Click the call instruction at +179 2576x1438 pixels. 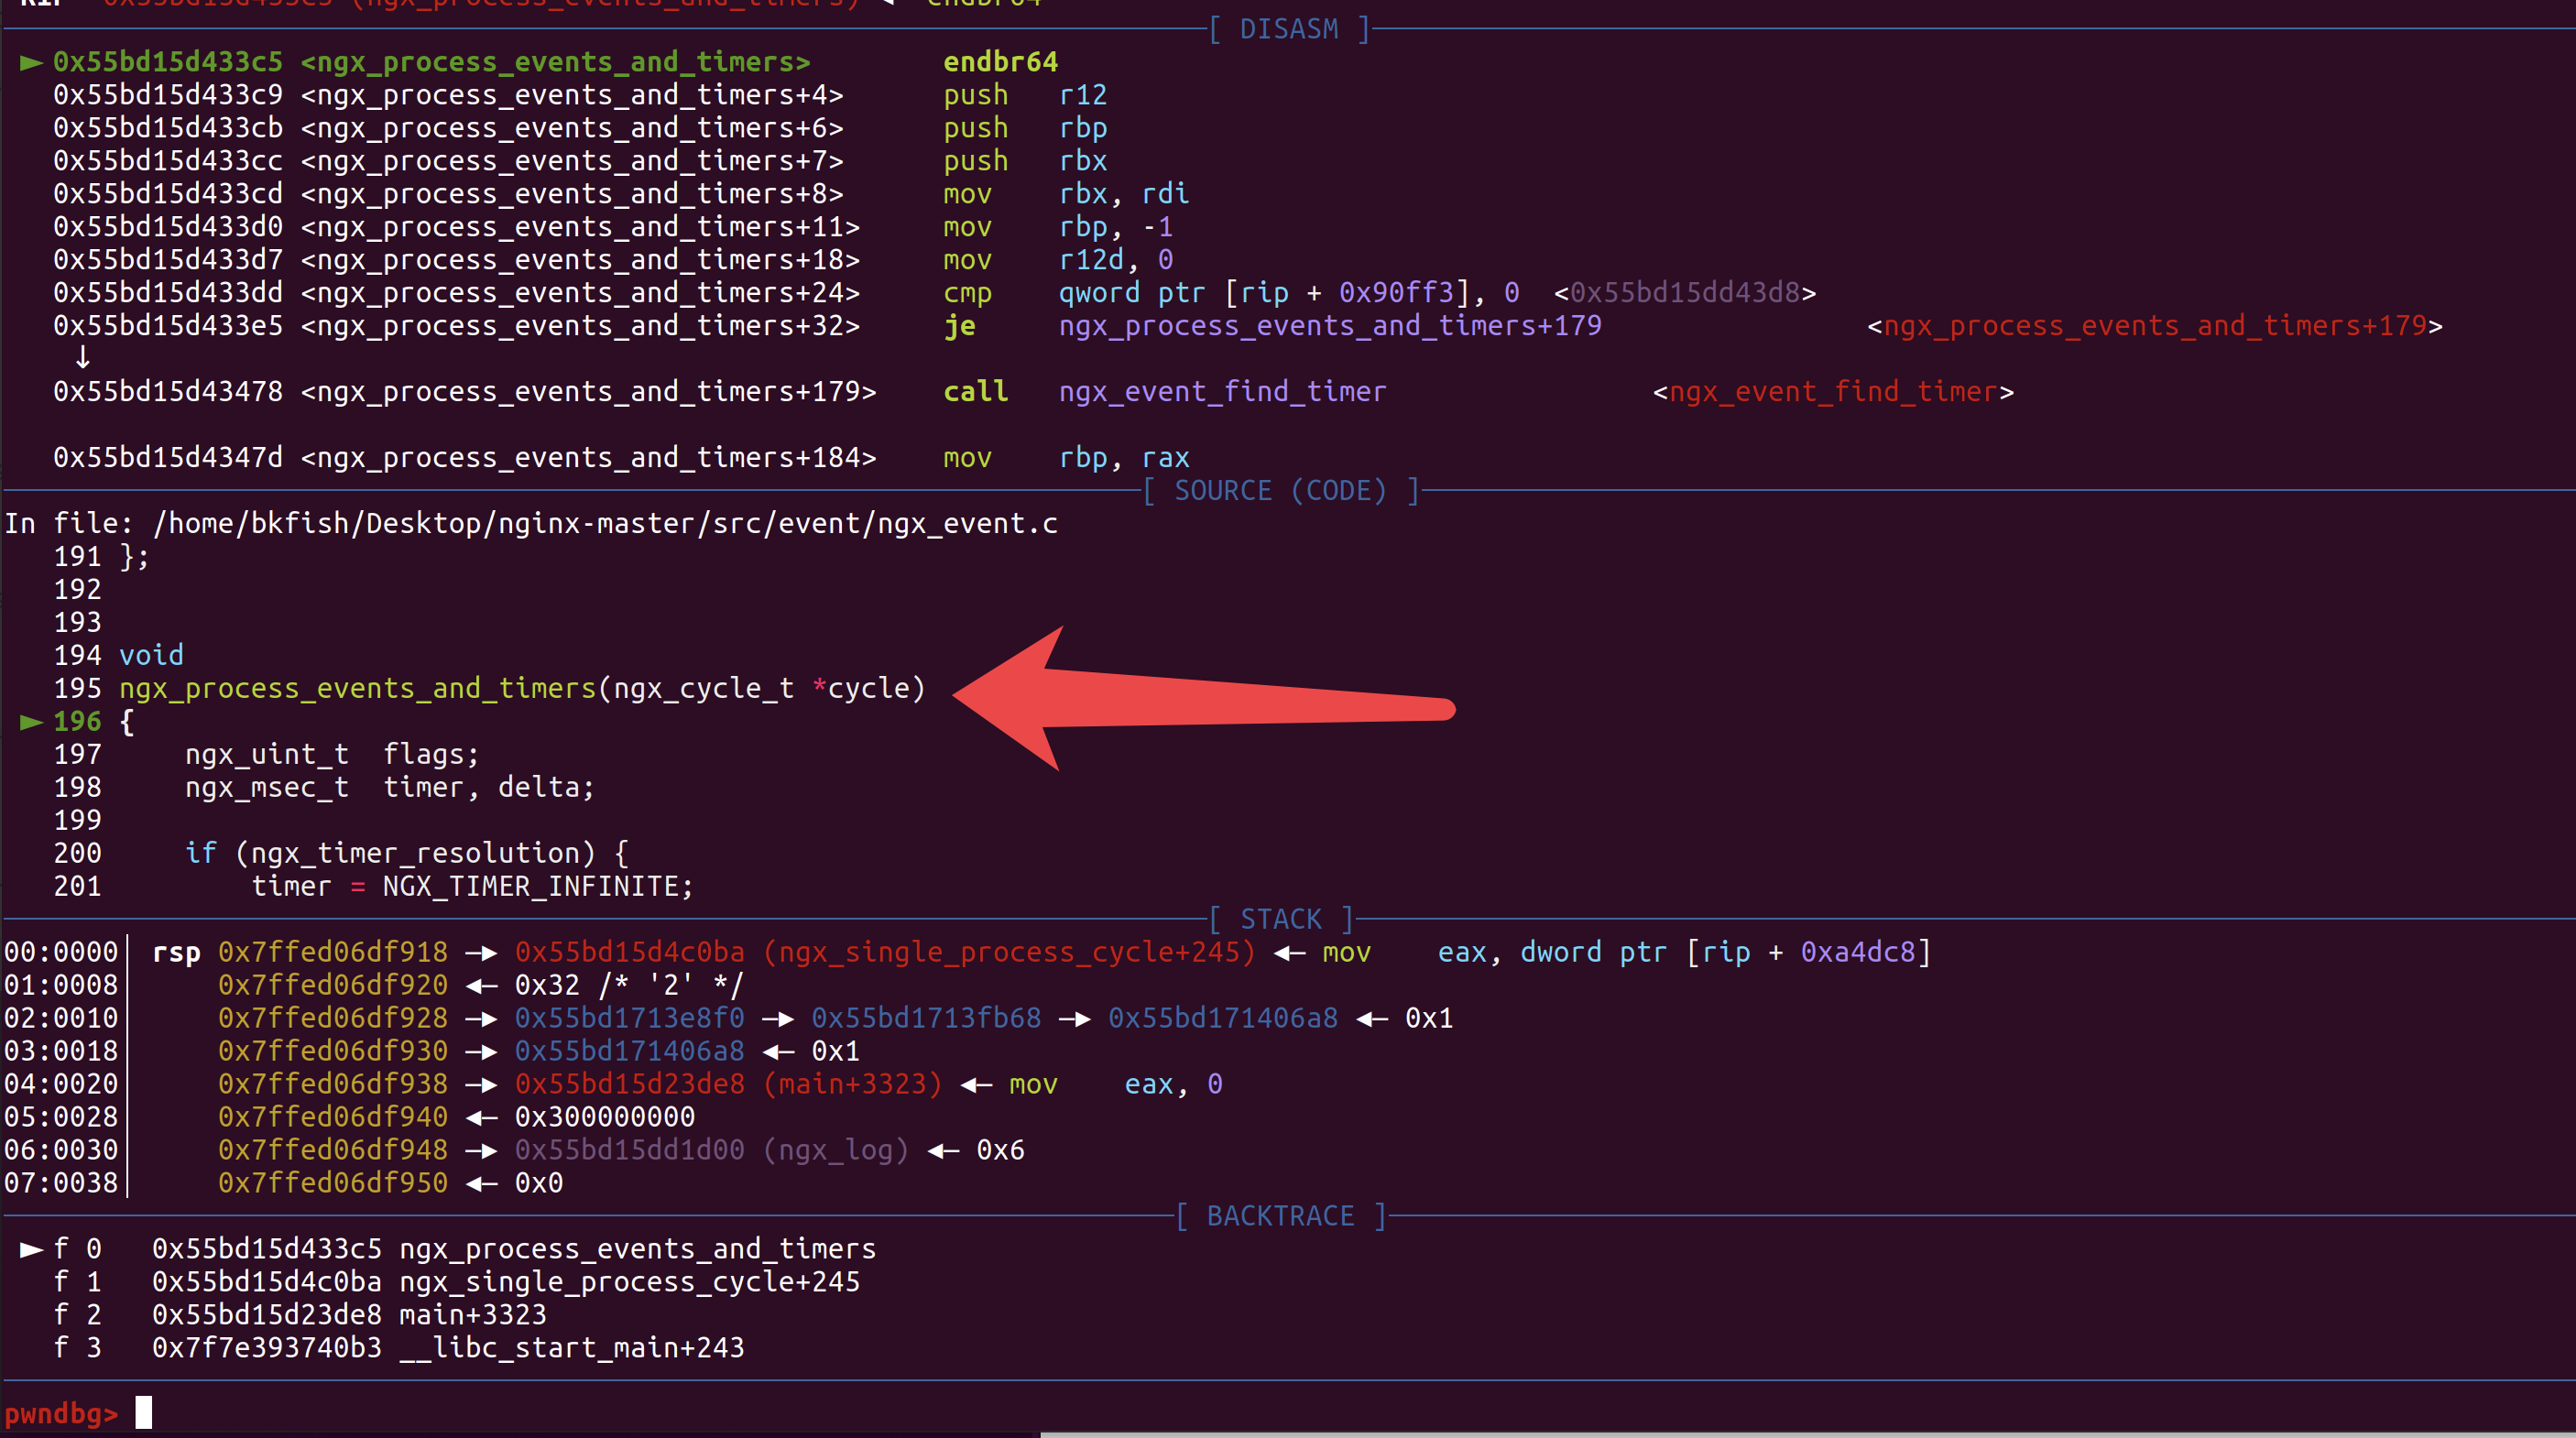pyautogui.click(x=975, y=392)
